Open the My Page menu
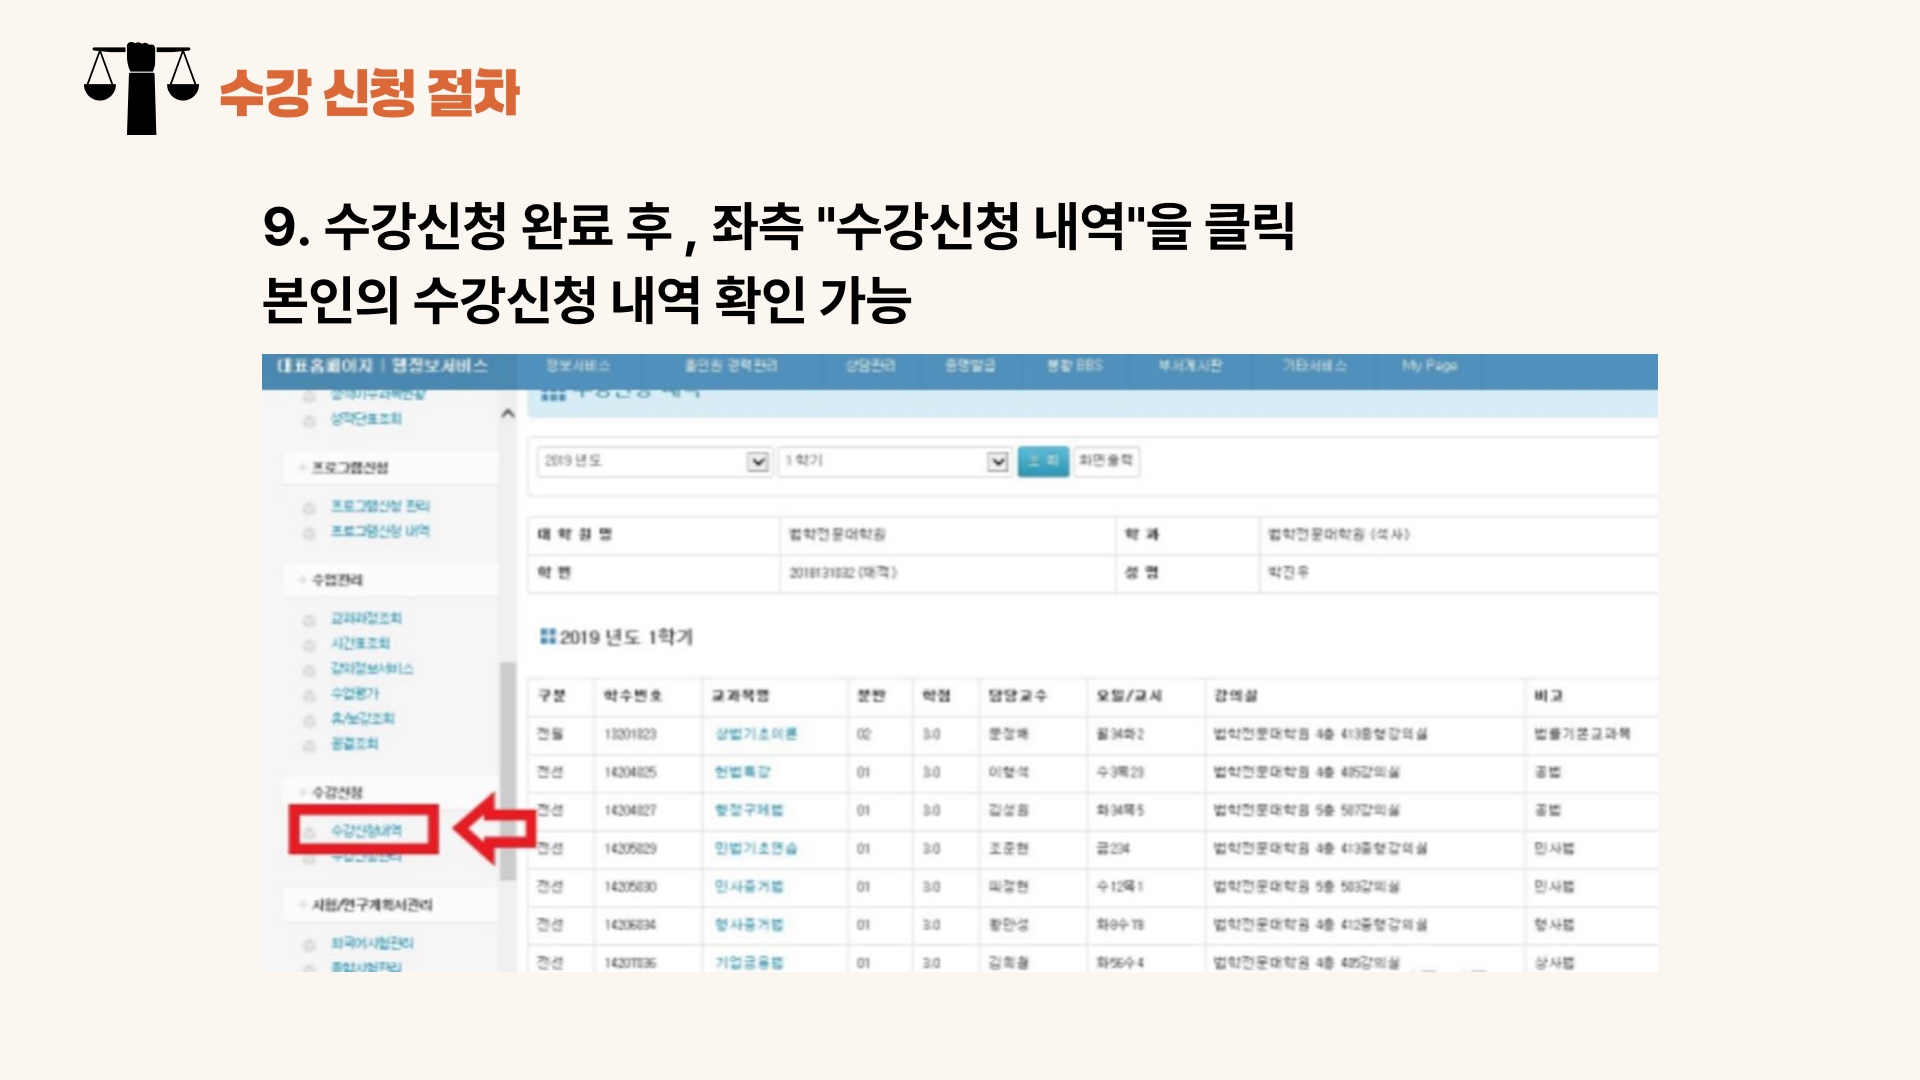 pyautogui.click(x=1429, y=366)
